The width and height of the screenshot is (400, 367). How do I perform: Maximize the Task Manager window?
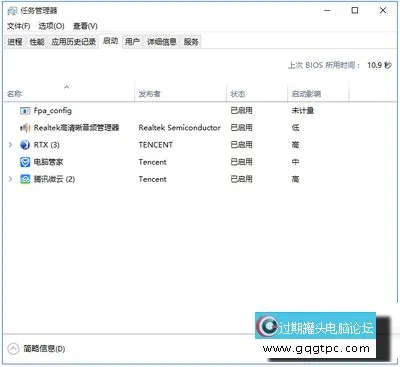(x=355, y=11)
